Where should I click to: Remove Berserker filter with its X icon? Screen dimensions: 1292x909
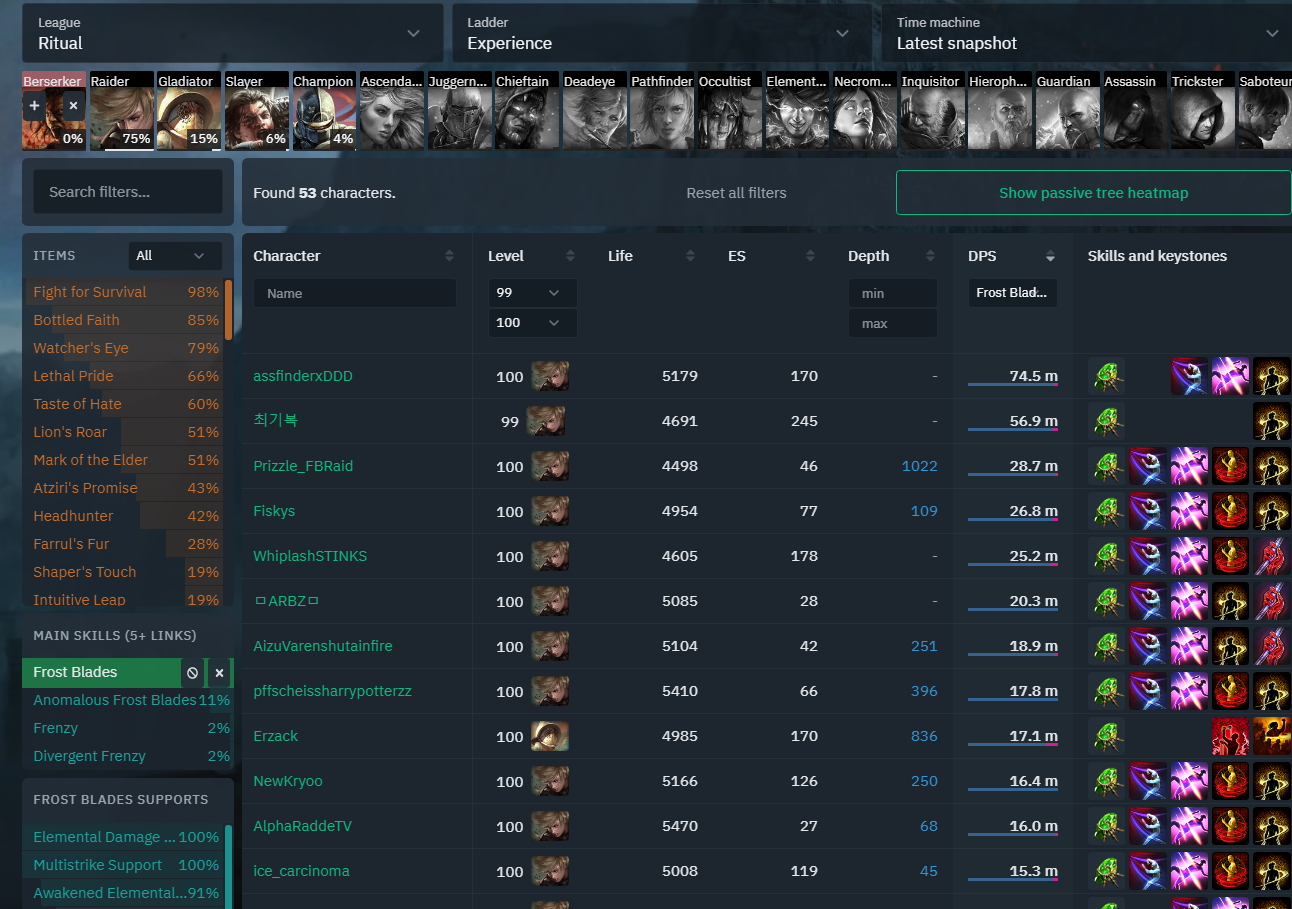73,105
